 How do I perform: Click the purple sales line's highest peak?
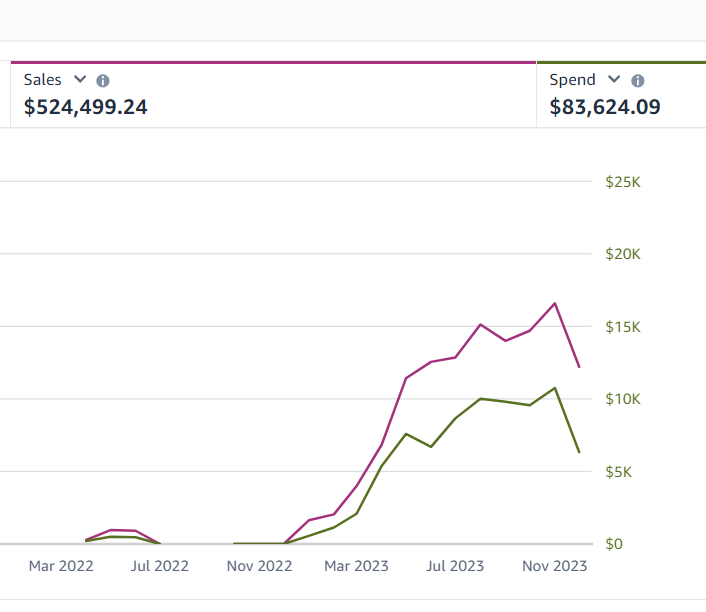(x=555, y=303)
